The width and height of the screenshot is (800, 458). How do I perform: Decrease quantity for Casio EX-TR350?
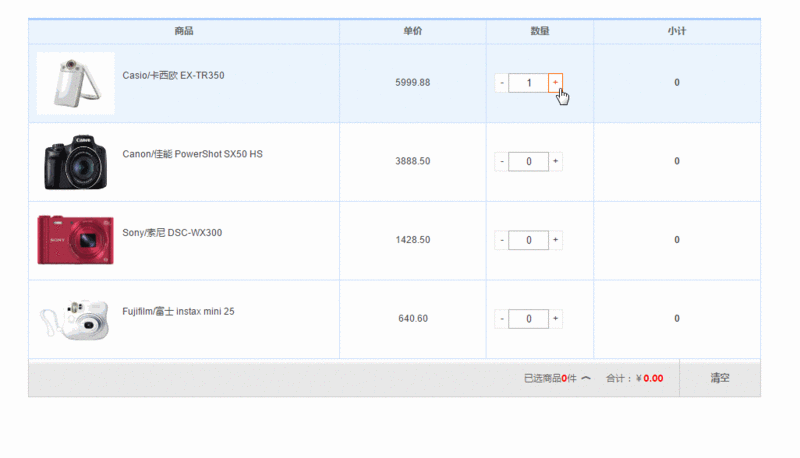pos(502,83)
